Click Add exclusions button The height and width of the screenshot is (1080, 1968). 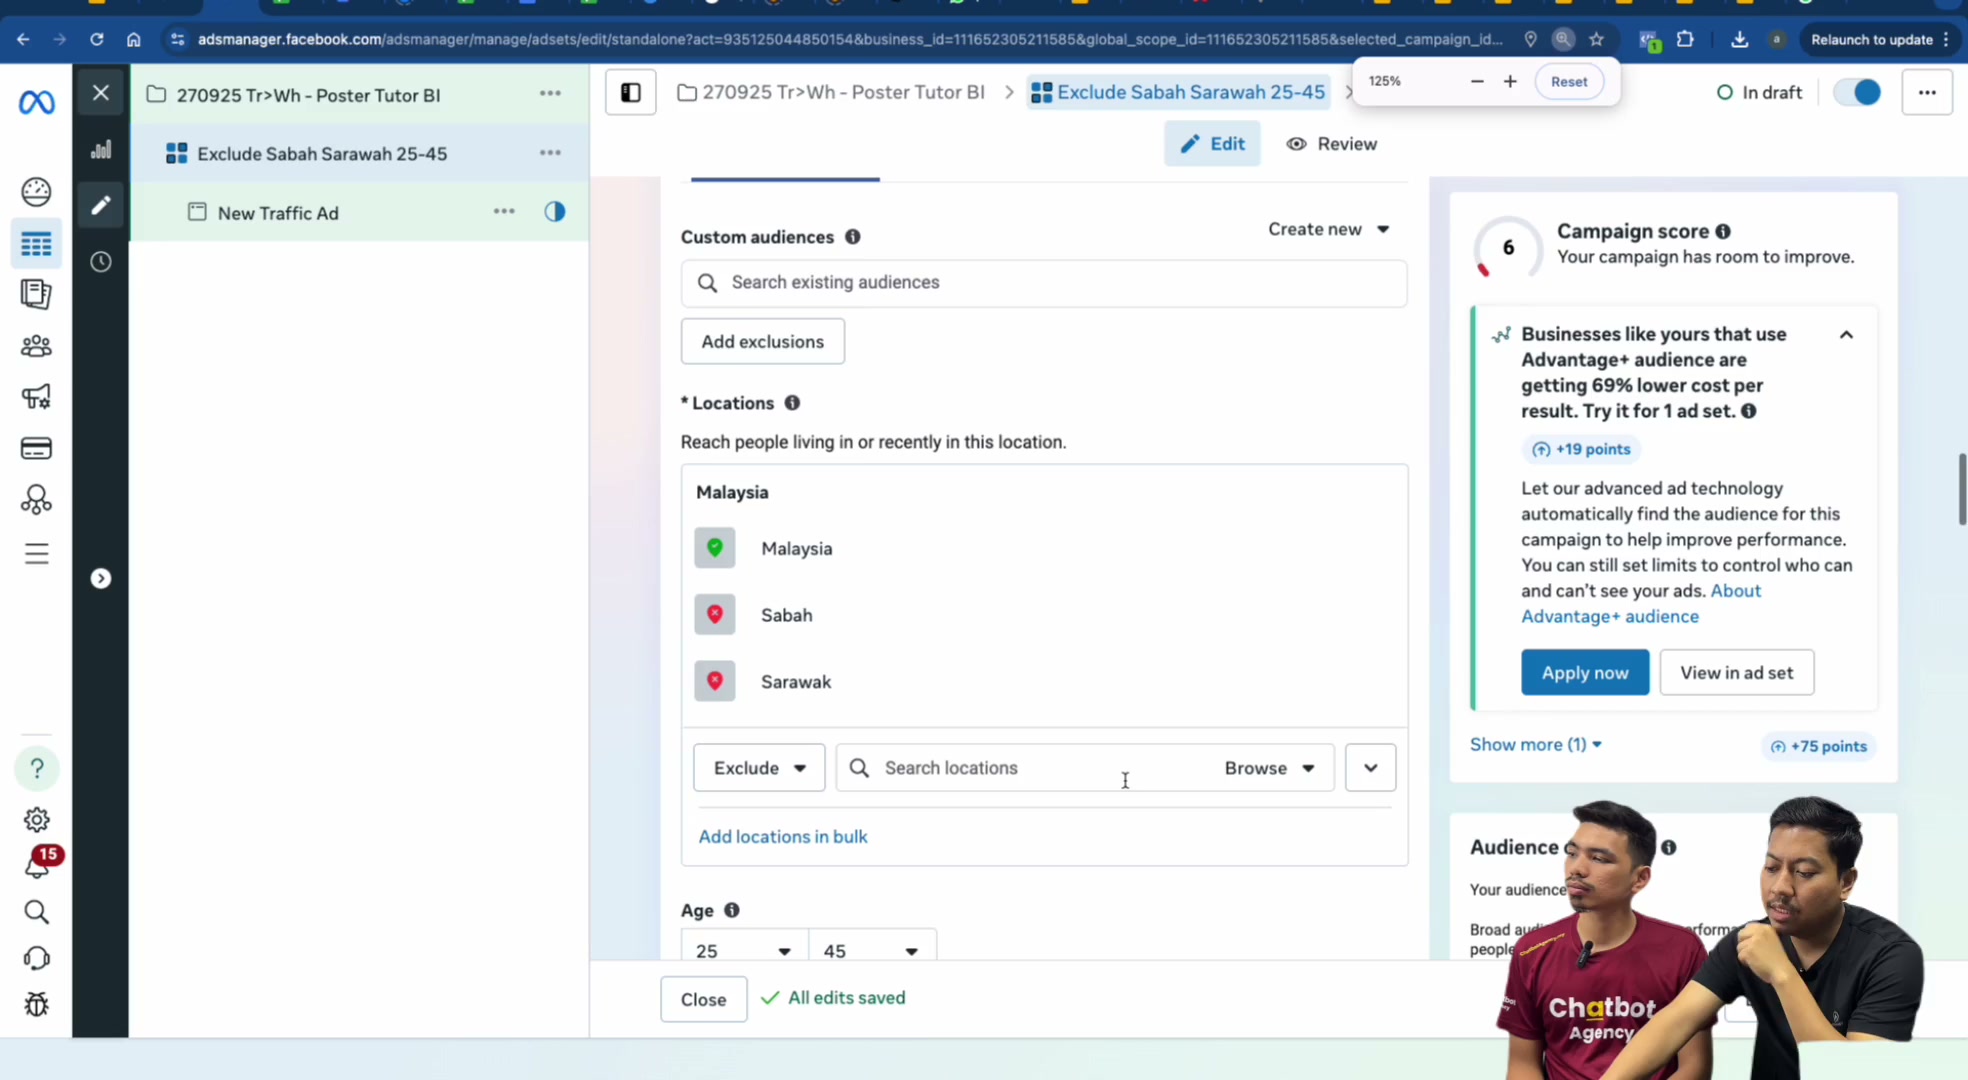pyautogui.click(x=763, y=342)
